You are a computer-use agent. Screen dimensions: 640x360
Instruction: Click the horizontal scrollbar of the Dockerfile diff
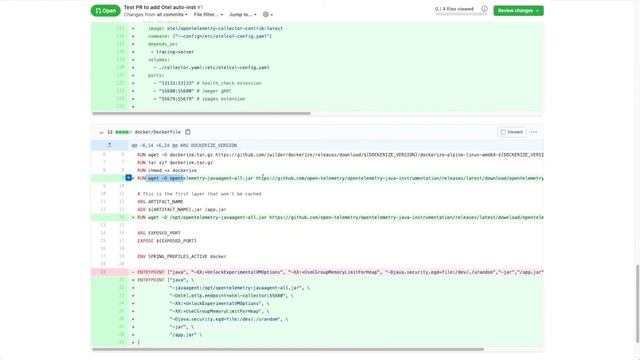288,349
